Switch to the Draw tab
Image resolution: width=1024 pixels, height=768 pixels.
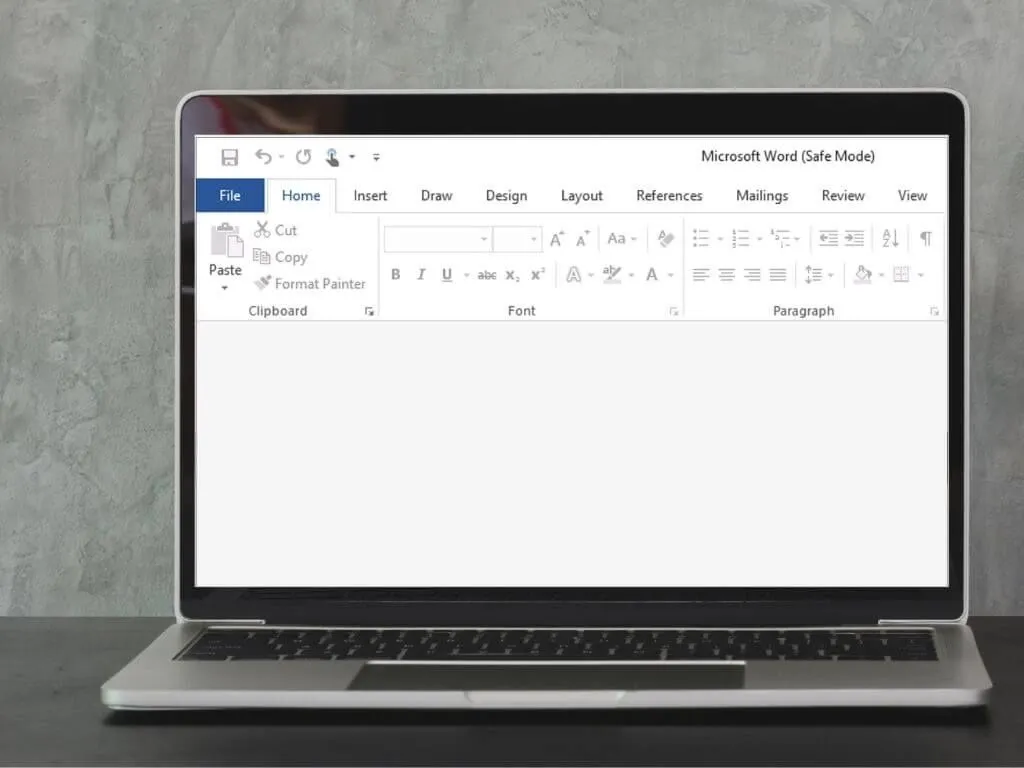tap(436, 195)
